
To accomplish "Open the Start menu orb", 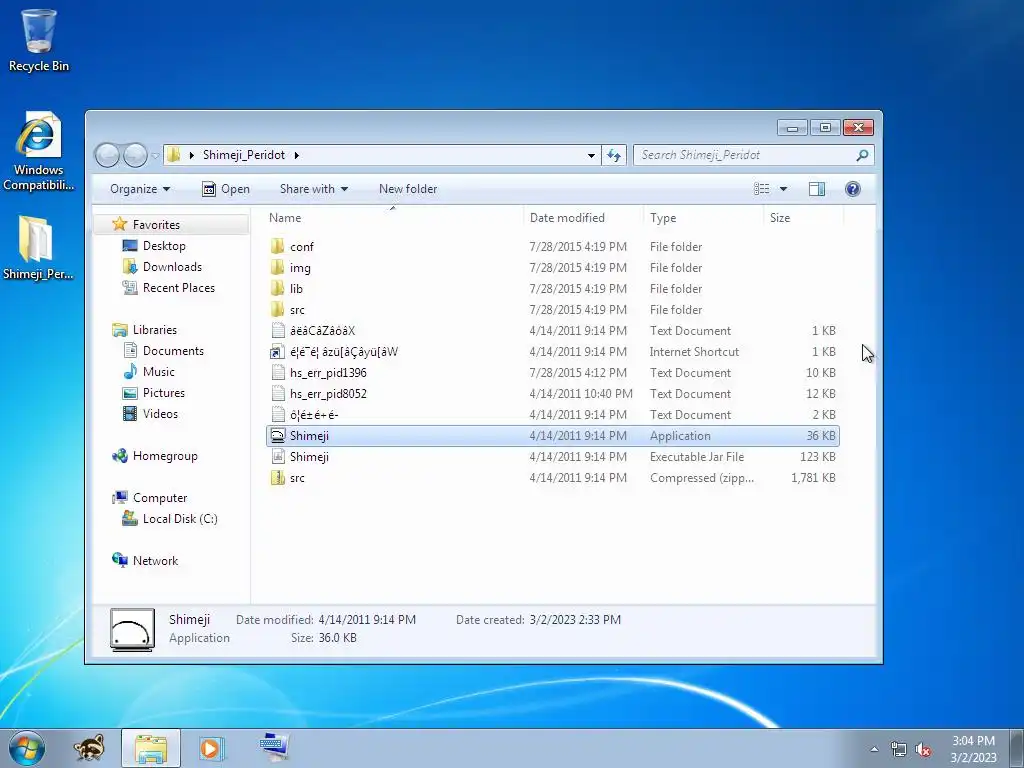I will click(27, 748).
